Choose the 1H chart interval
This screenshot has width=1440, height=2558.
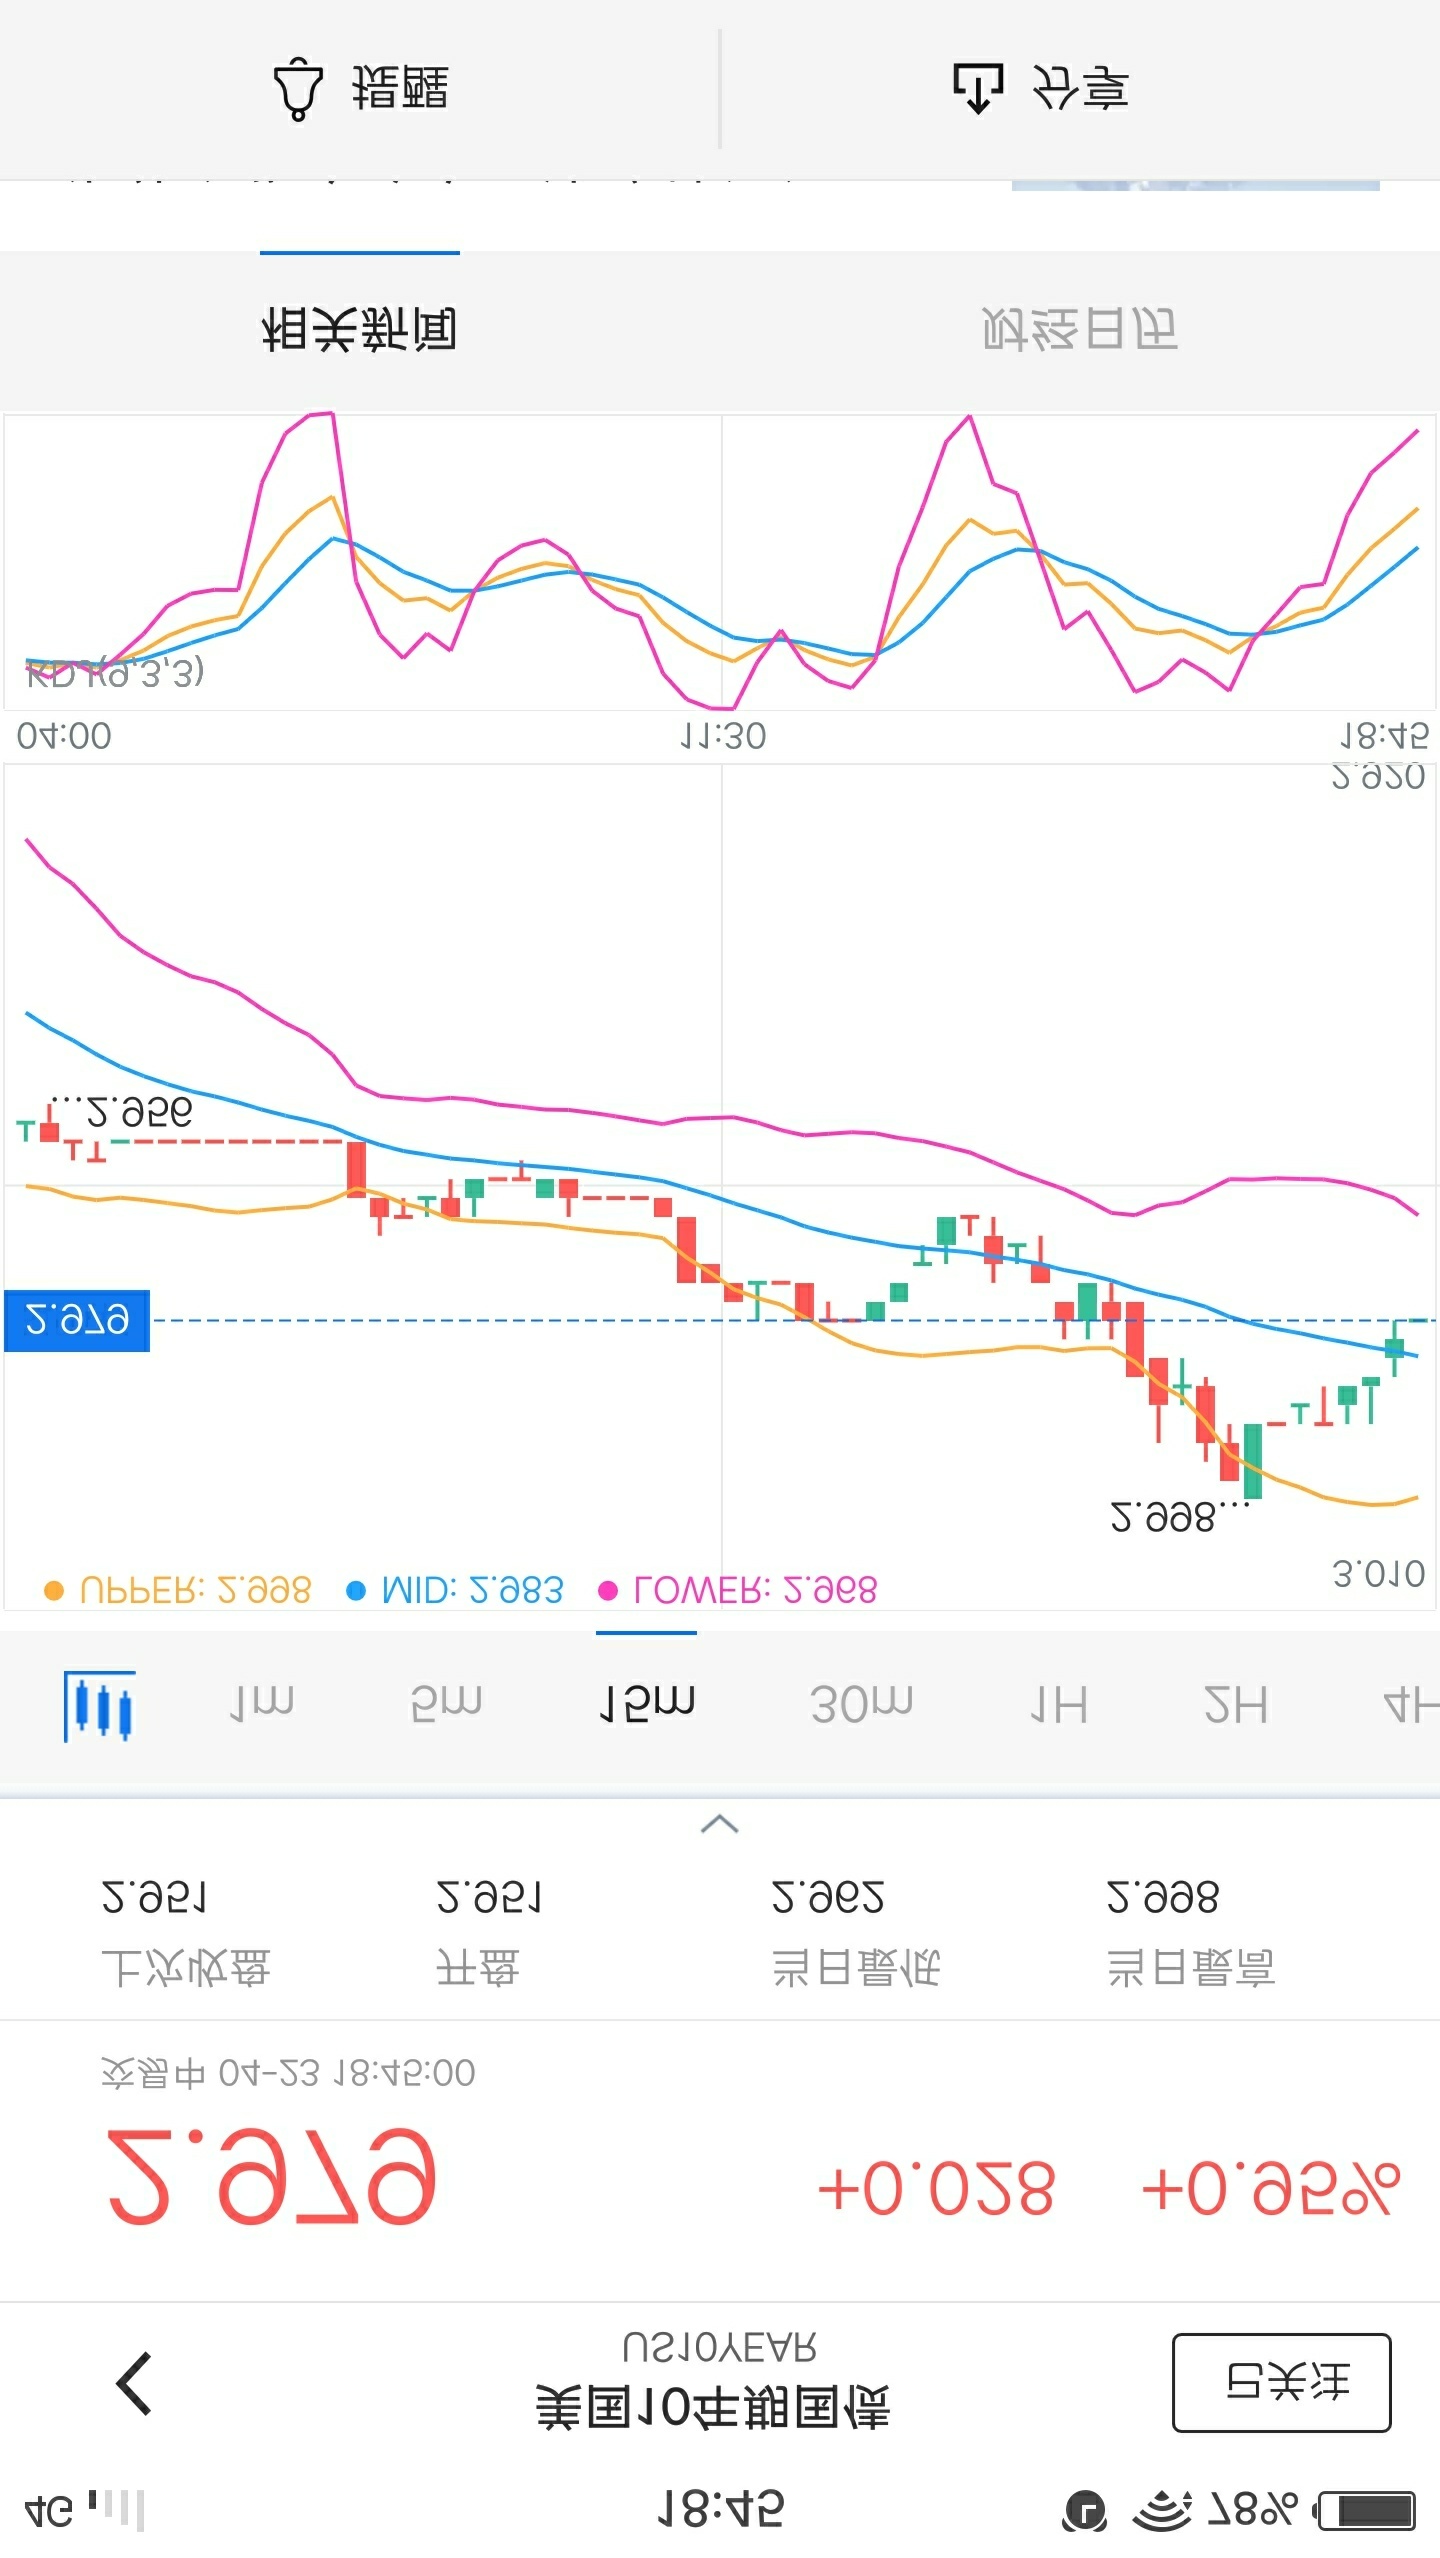[1059, 1703]
